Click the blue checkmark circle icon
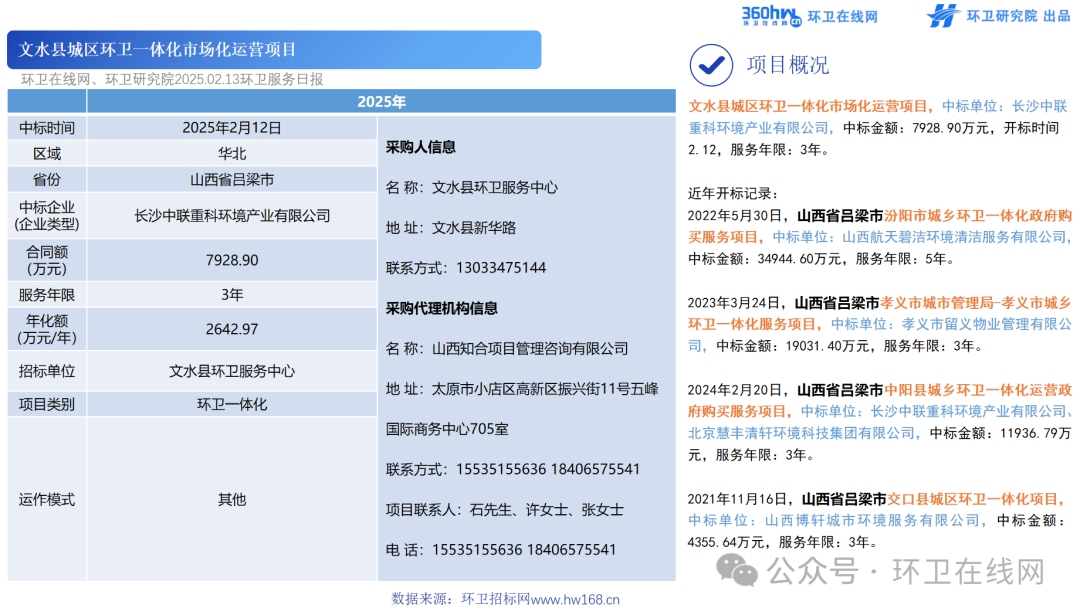Screen dimensions: 1080x615 click(x=711, y=65)
